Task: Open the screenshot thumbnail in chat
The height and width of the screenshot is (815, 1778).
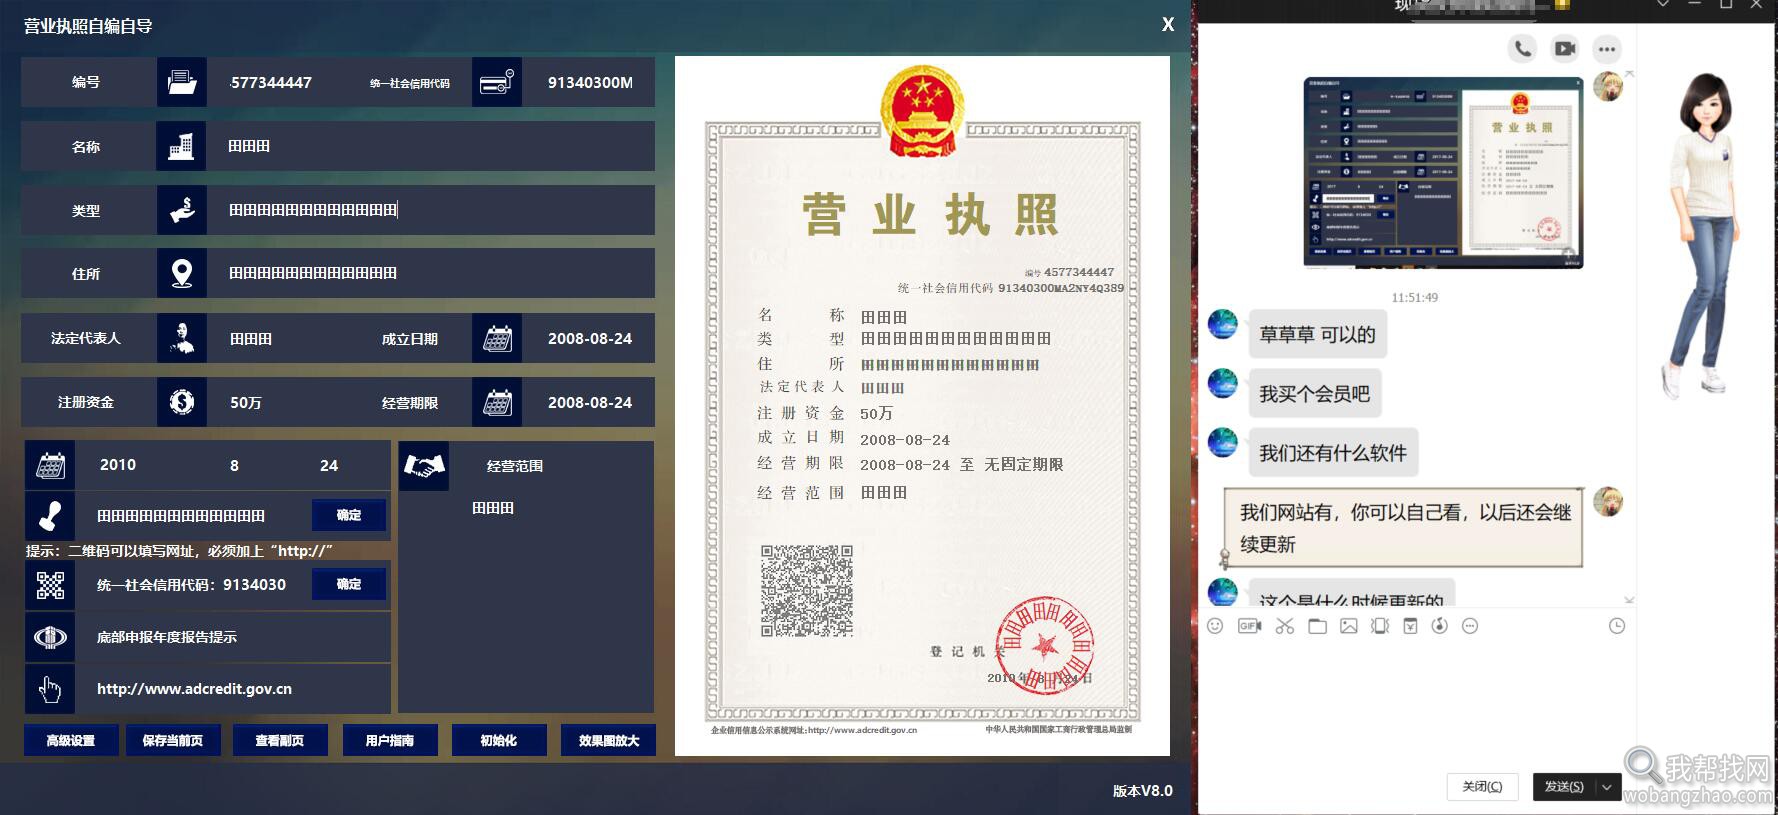Action: click(1443, 172)
